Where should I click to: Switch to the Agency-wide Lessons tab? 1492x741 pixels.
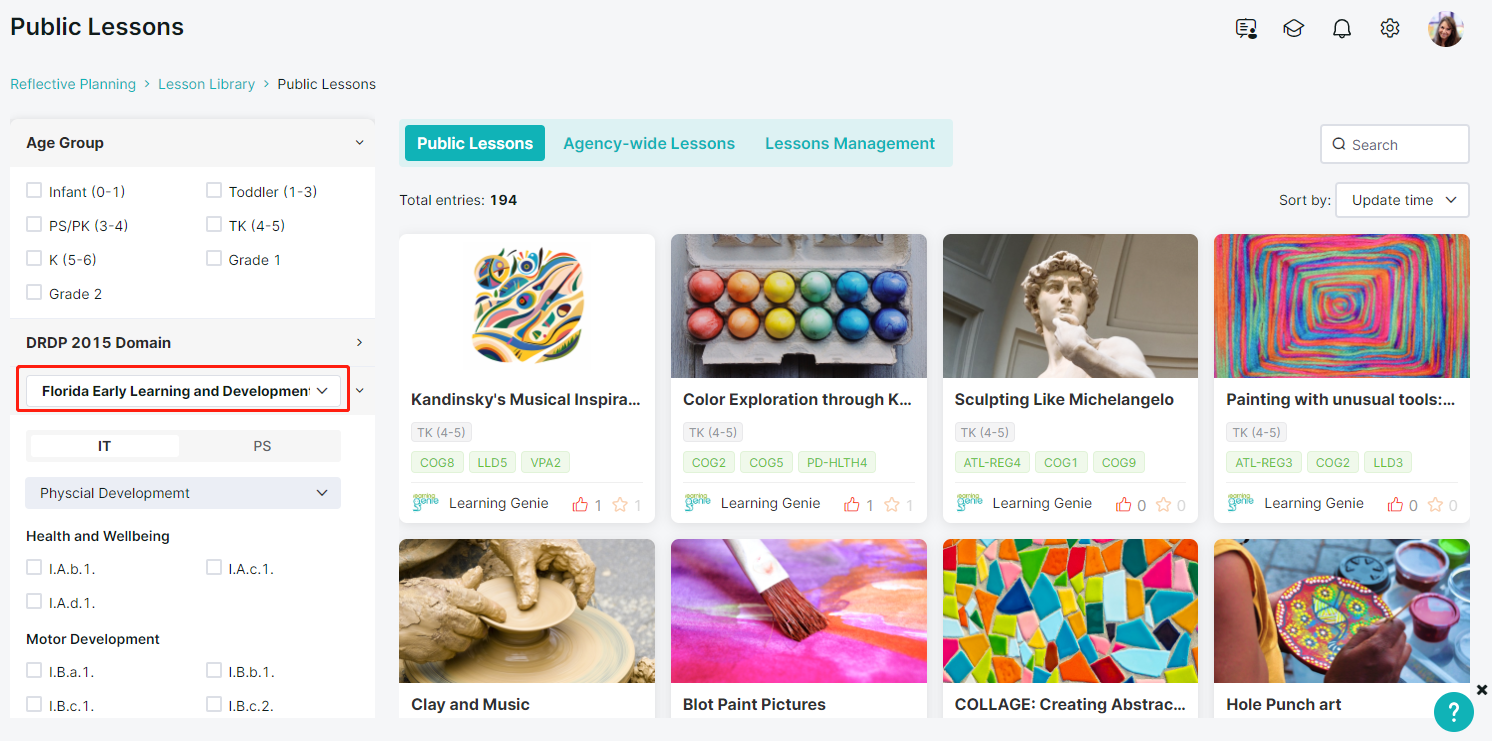click(x=649, y=143)
